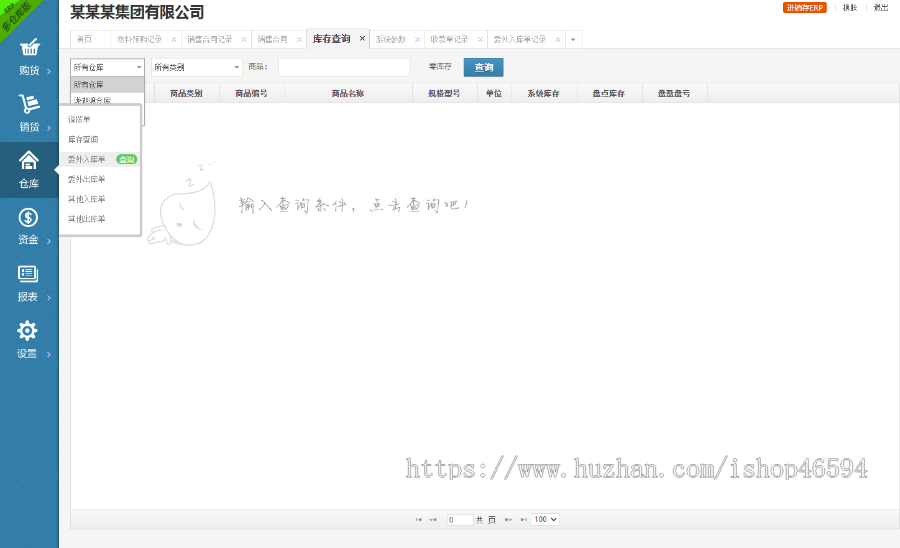
Task: Sort by the 商品类别 column header
Action: coord(186,94)
